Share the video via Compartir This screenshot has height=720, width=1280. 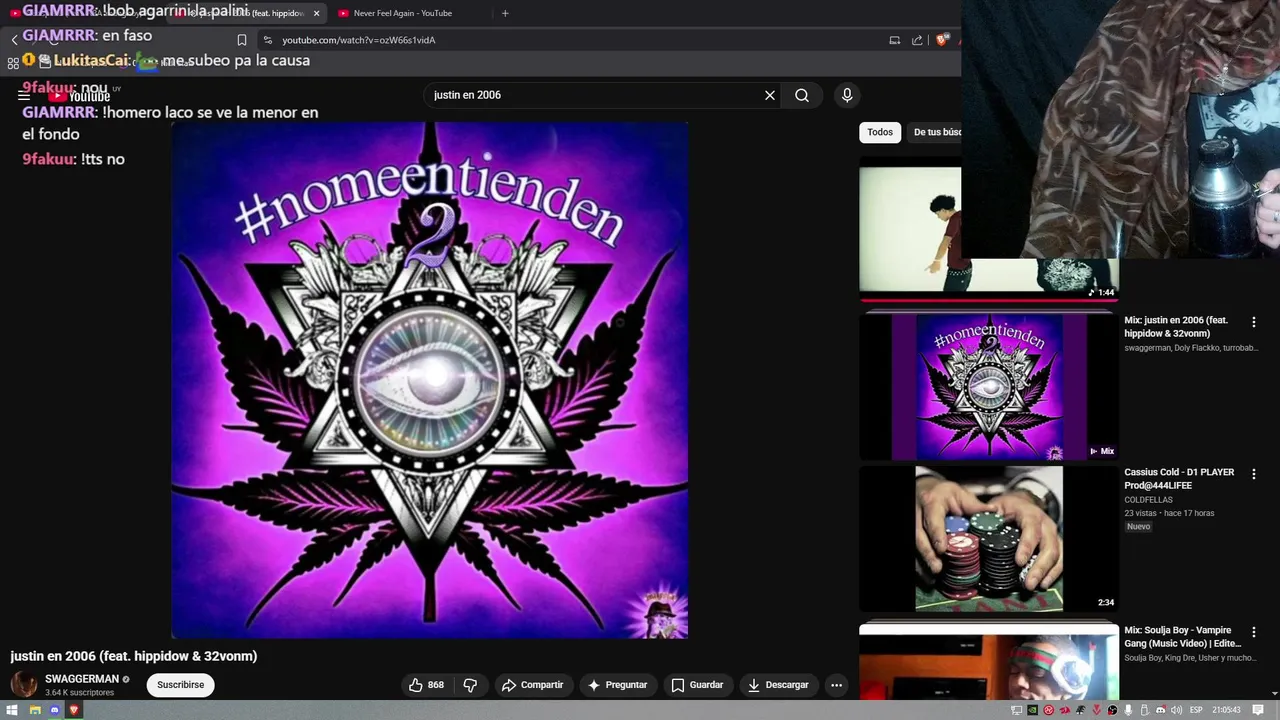tap(533, 685)
